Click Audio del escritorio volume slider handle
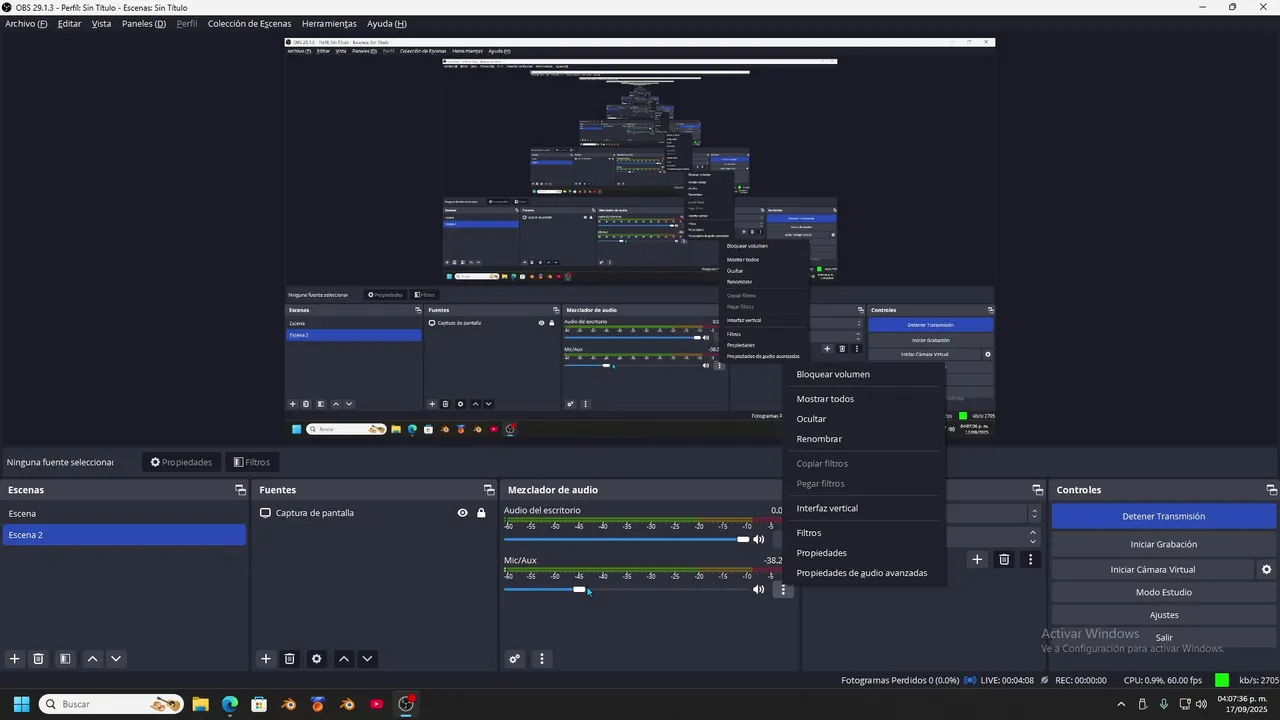This screenshot has height=720, width=1280. pyautogui.click(x=743, y=540)
